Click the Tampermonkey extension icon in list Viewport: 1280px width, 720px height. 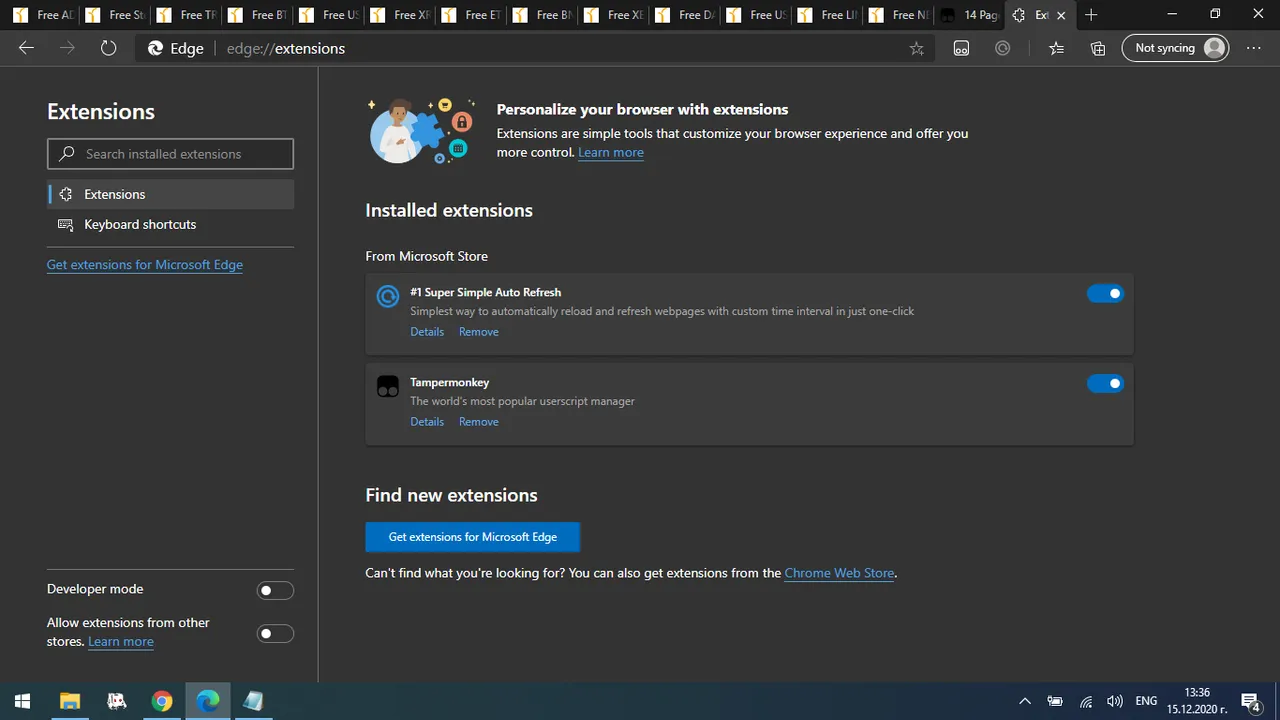pyautogui.click(x=388, y=386)
